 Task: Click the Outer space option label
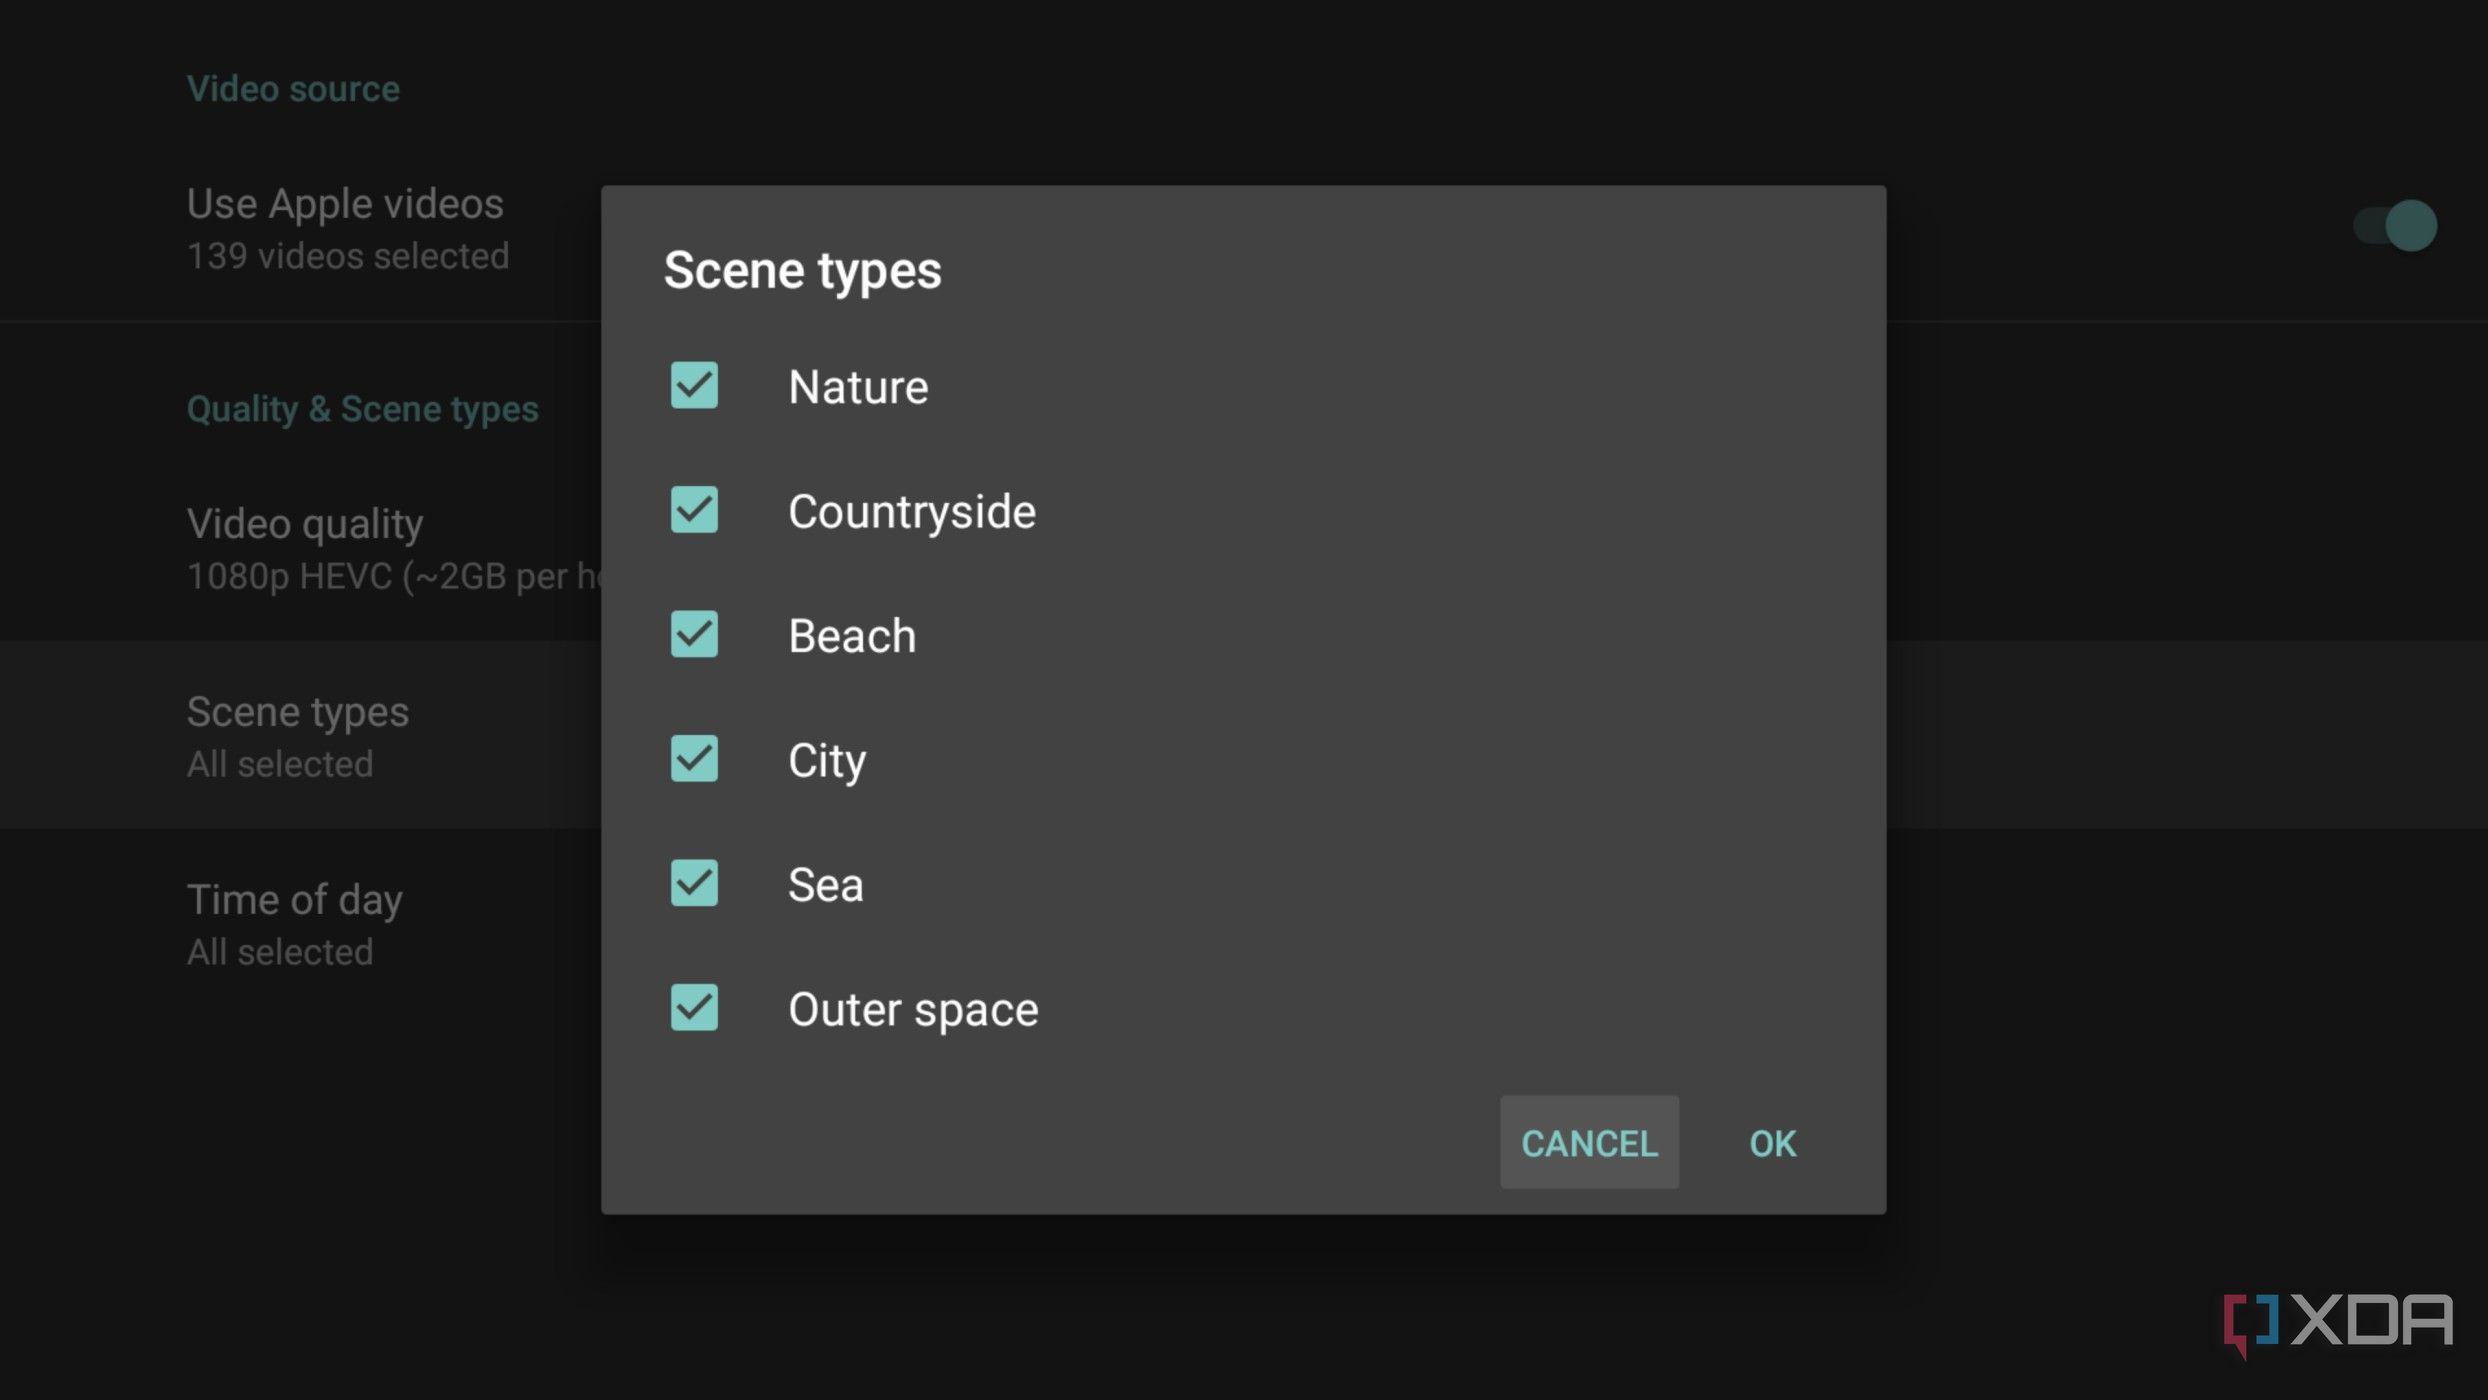coord(913,1010)
